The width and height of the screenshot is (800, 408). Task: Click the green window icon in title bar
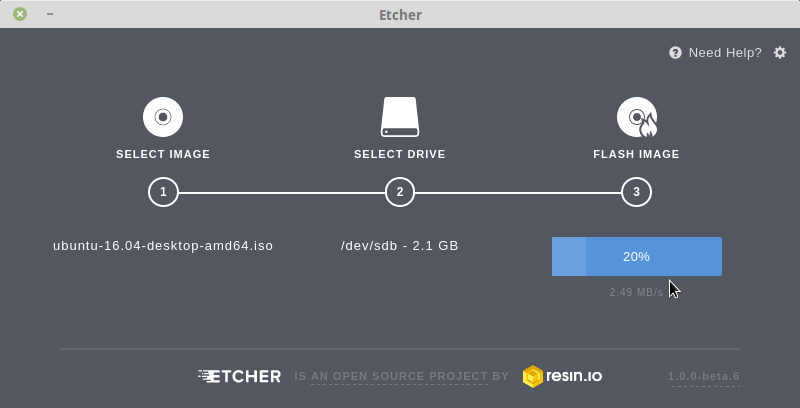[20, 15]
